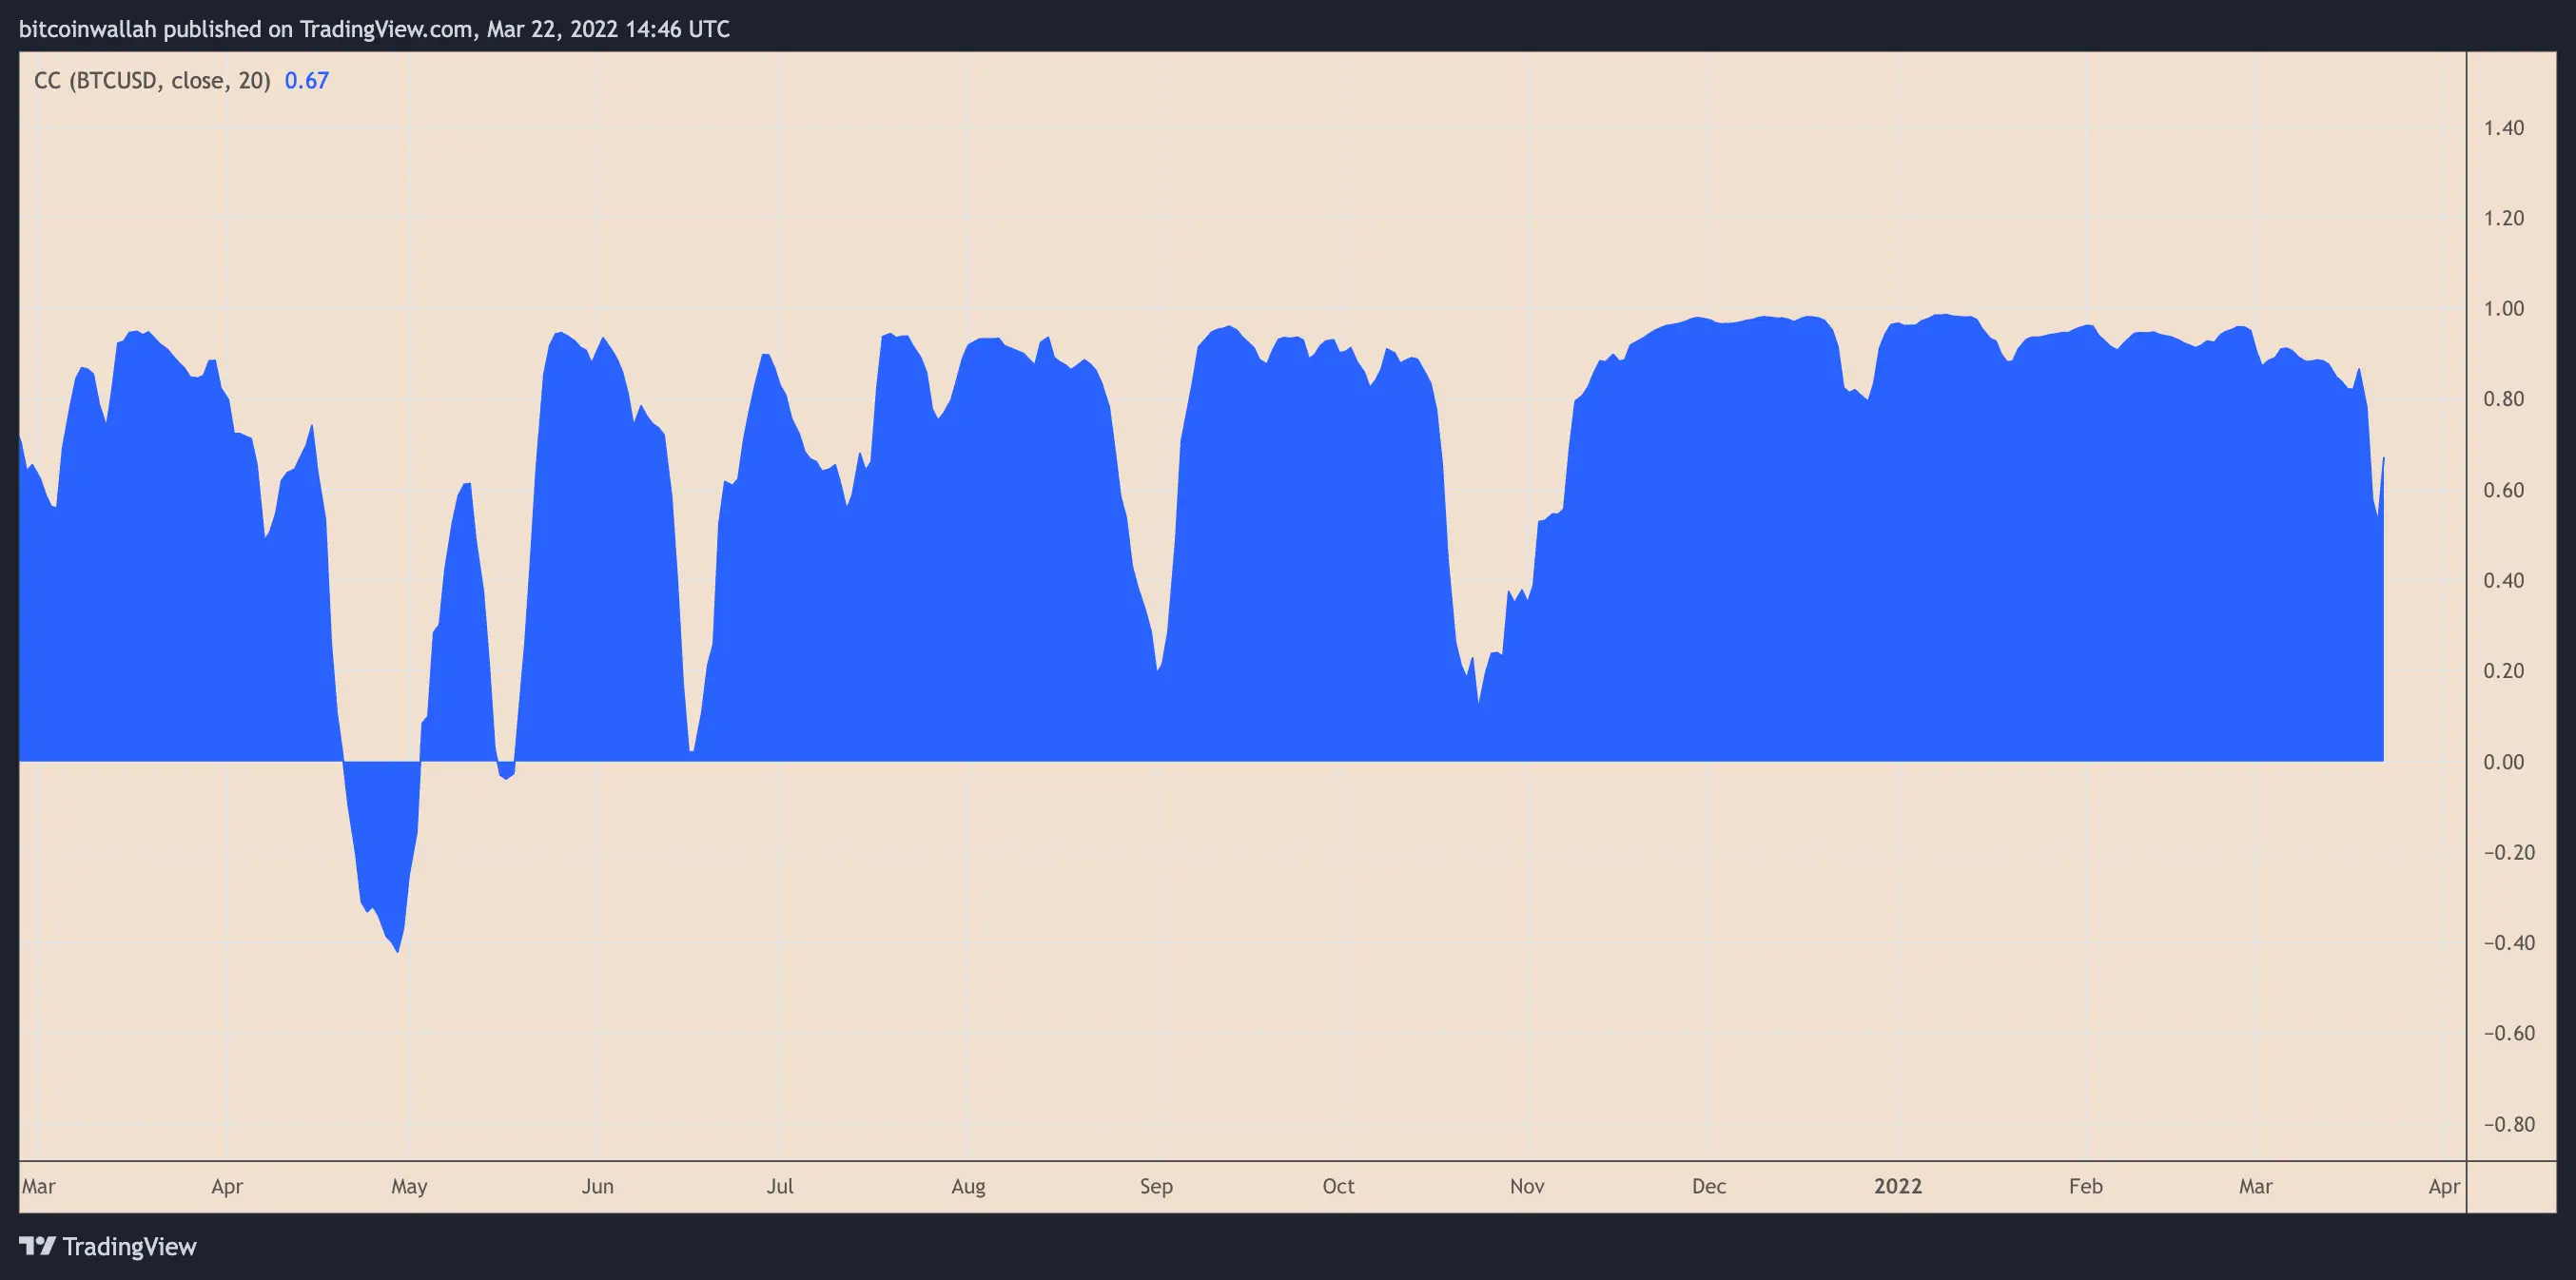The image size is (2576, 1280).
Task: Click the May label on time axis
Action: [x=409, y=1186]
